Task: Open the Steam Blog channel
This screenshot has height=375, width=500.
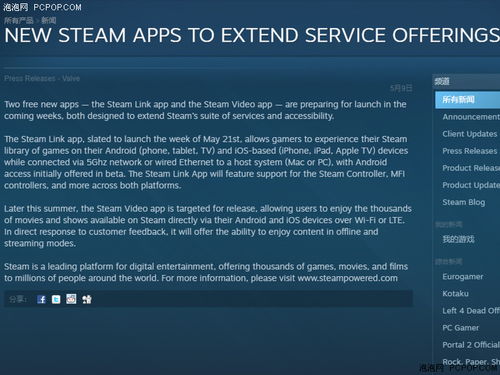Action: (x=464, y=202)
